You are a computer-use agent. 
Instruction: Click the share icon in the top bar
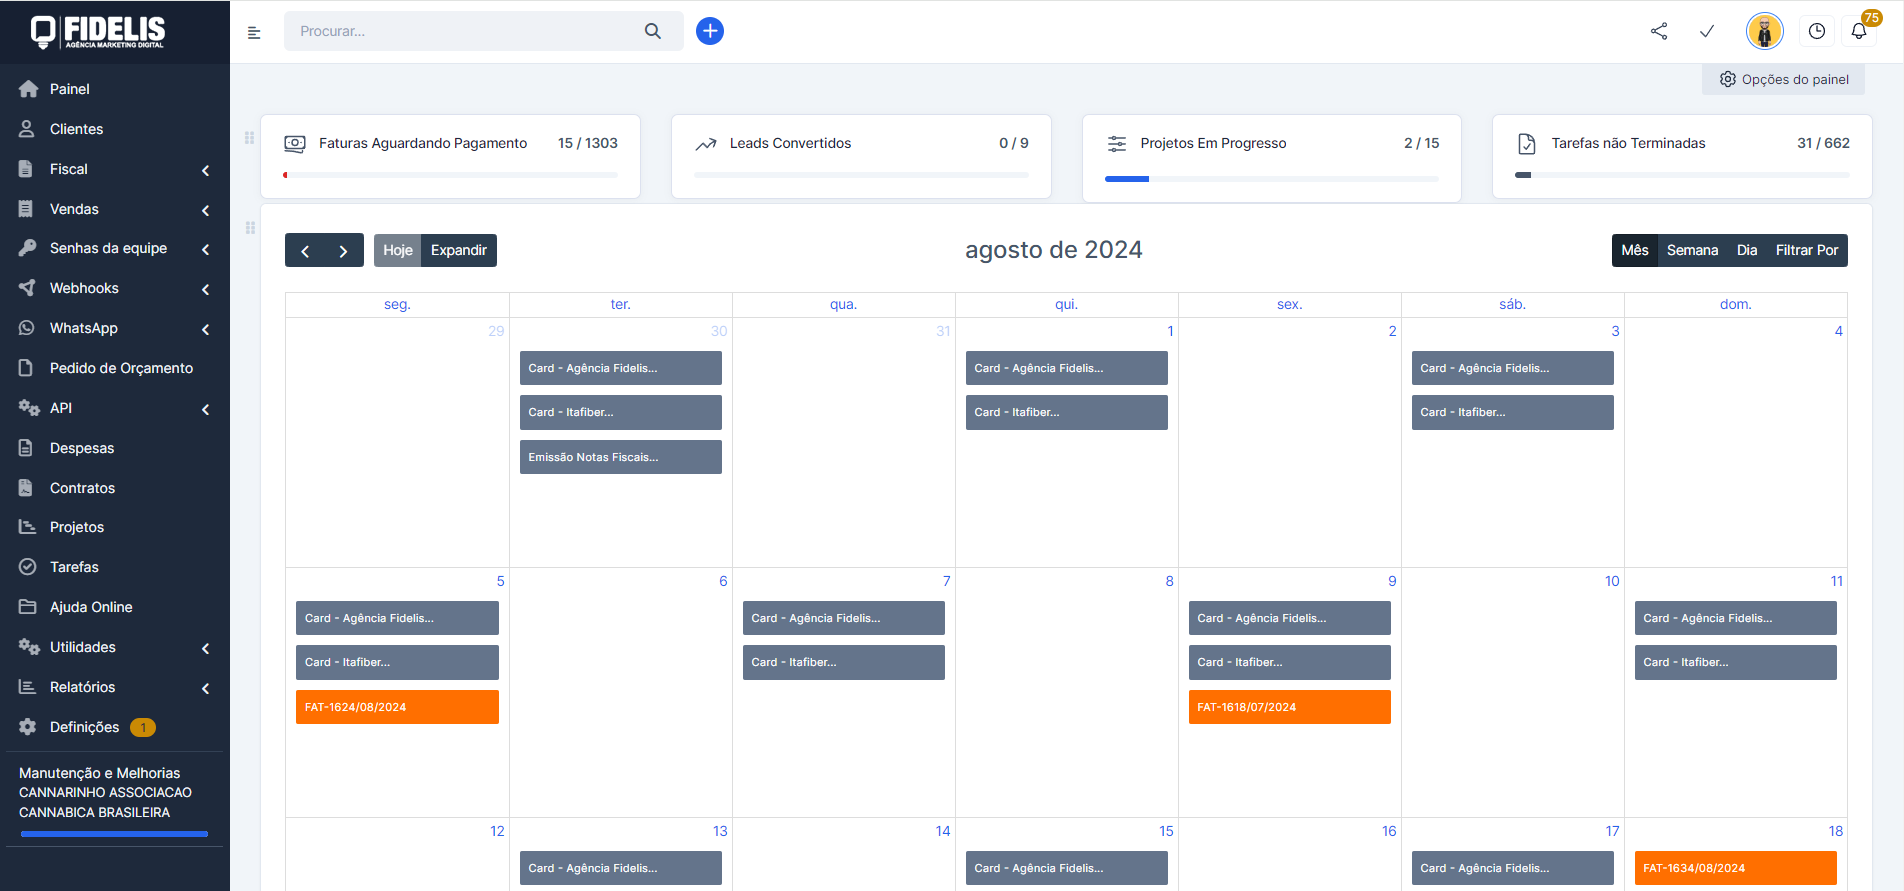[x=1659, y=31]
